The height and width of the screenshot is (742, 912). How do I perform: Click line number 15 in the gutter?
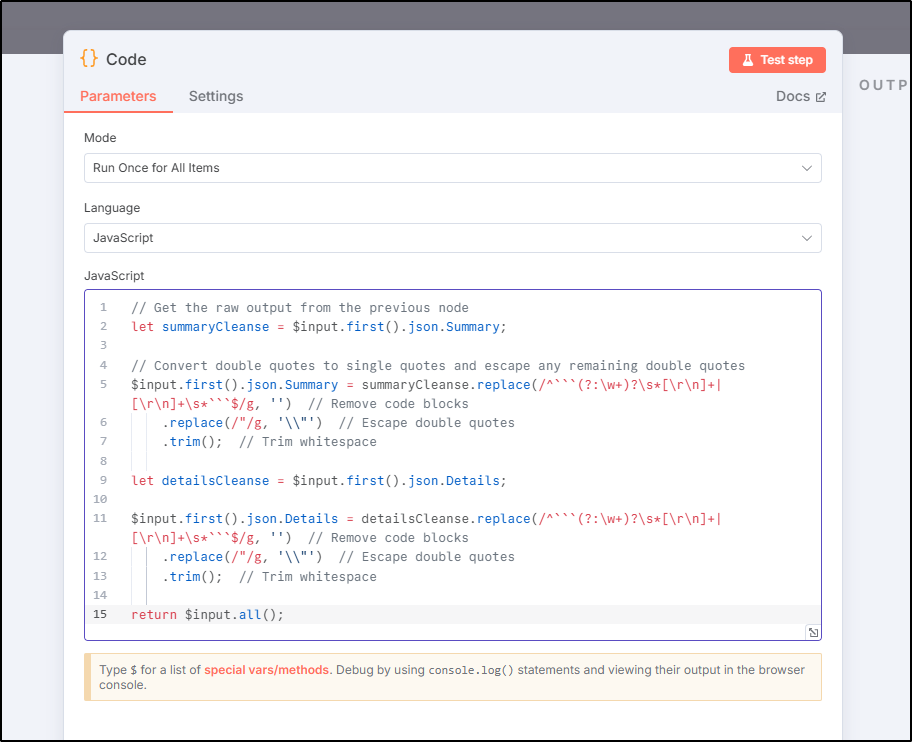click(100, 614)
